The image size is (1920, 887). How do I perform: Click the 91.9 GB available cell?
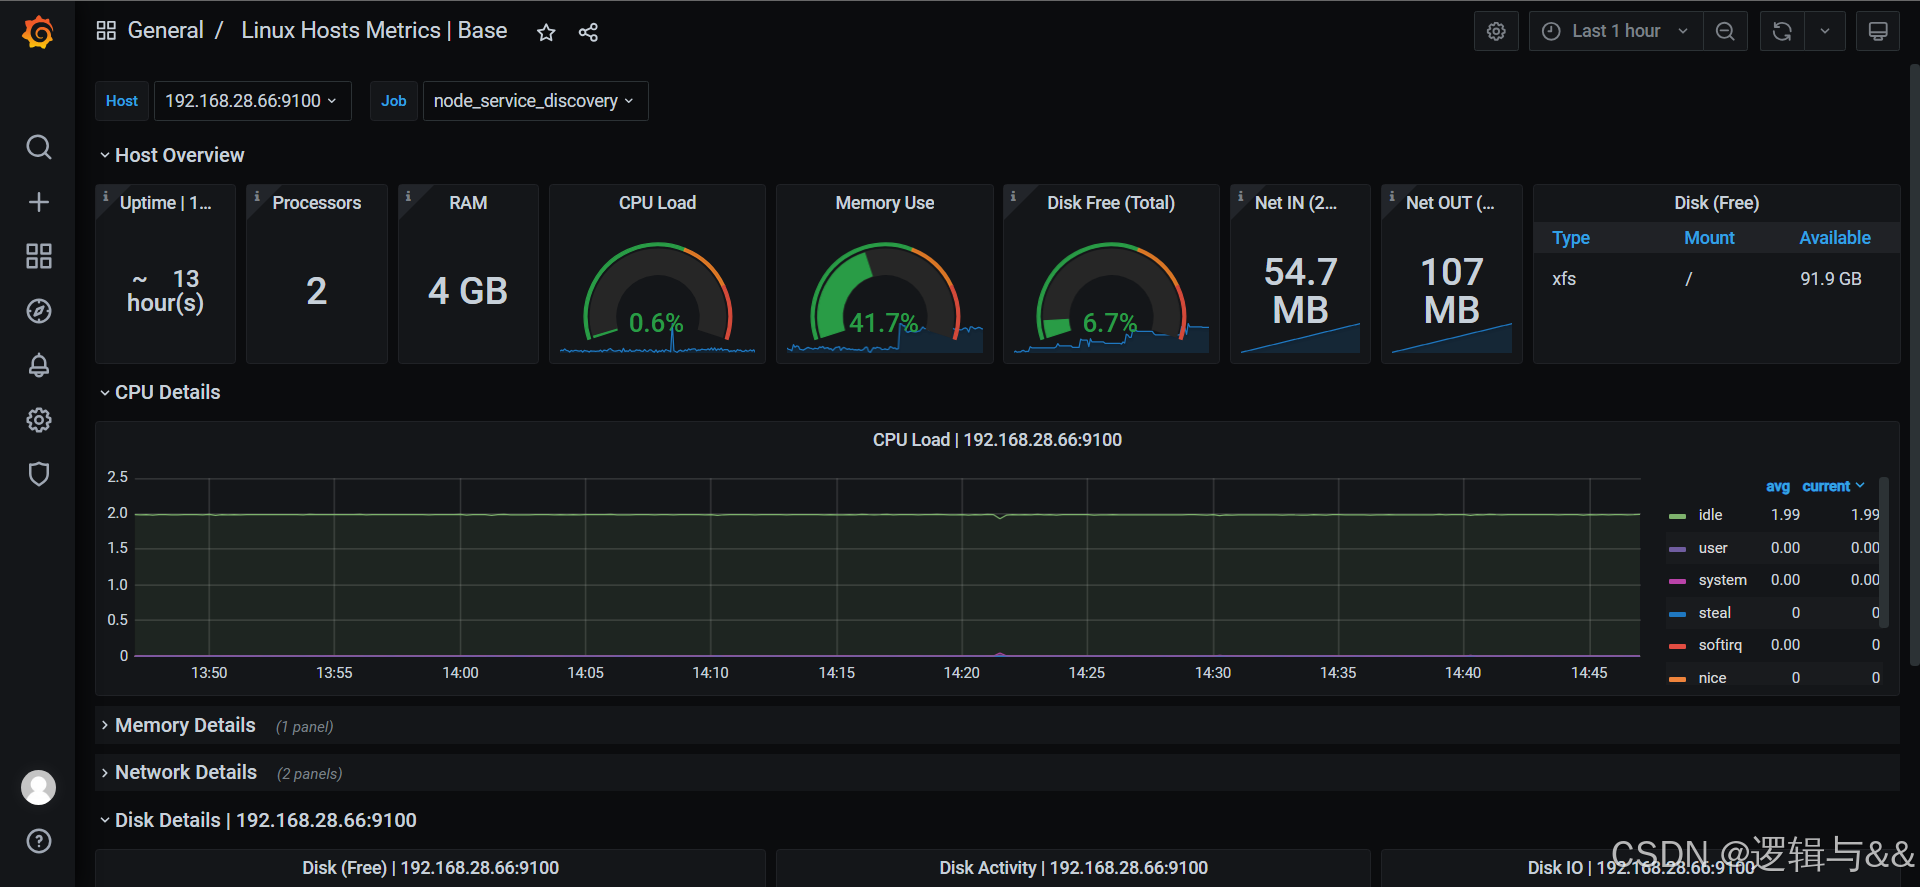[x=1831, y=279]
